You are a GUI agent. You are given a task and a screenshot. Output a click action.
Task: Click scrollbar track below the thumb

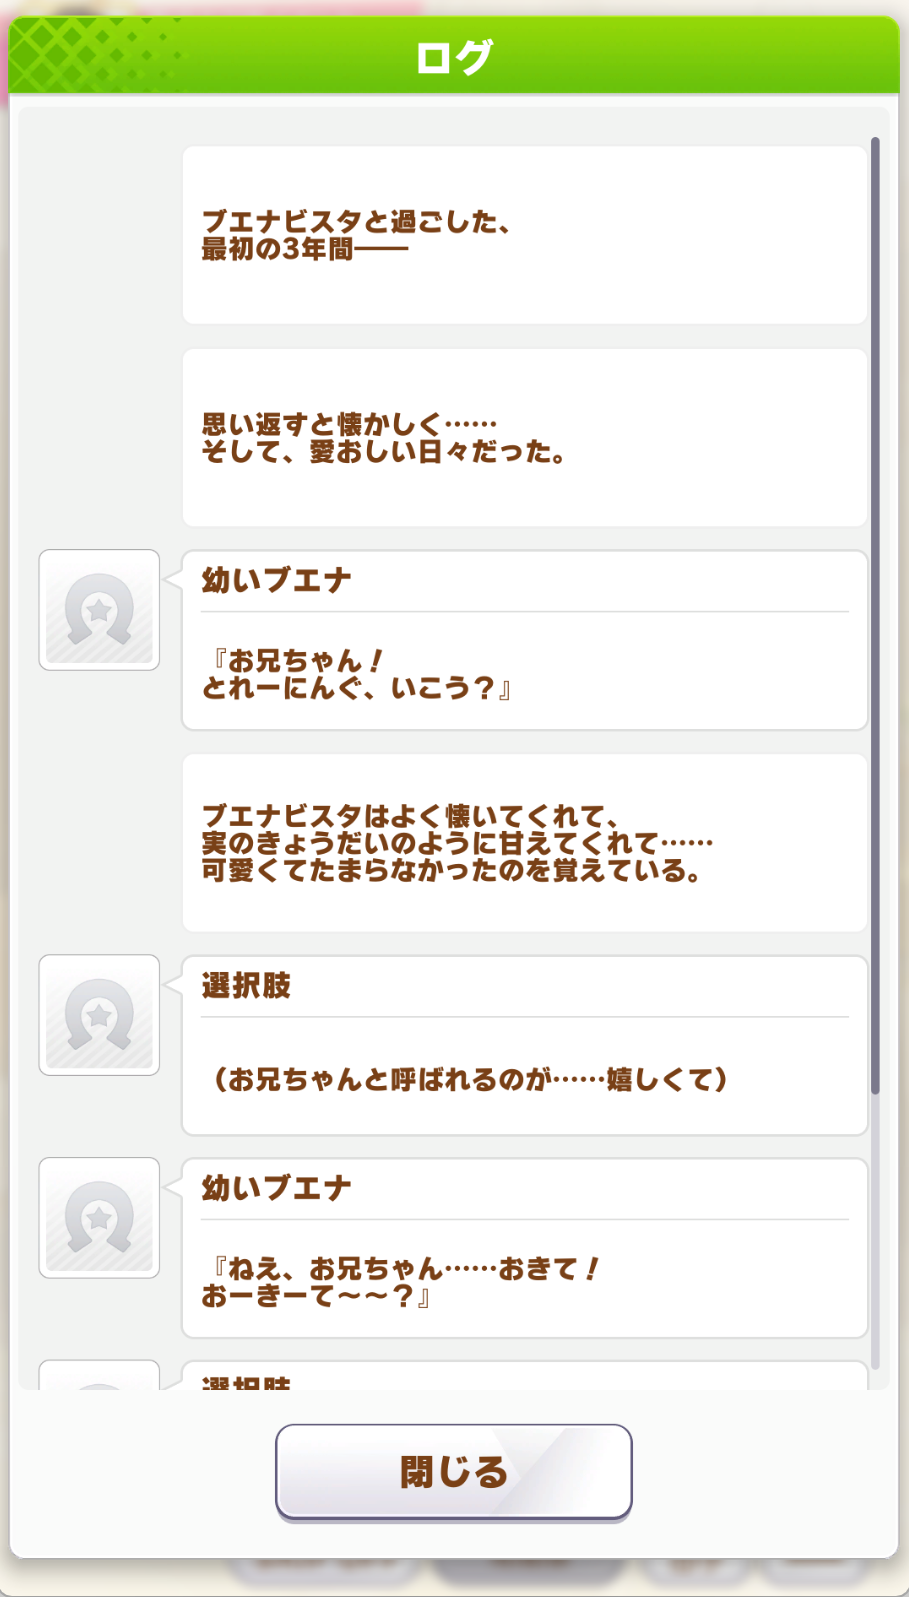pyautogui.click(x=875, y=1230)
